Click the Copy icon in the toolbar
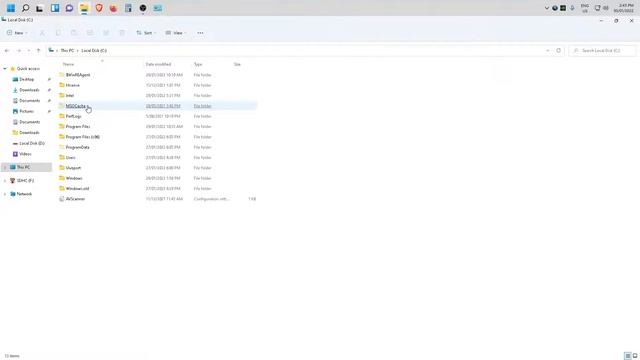 58,33
